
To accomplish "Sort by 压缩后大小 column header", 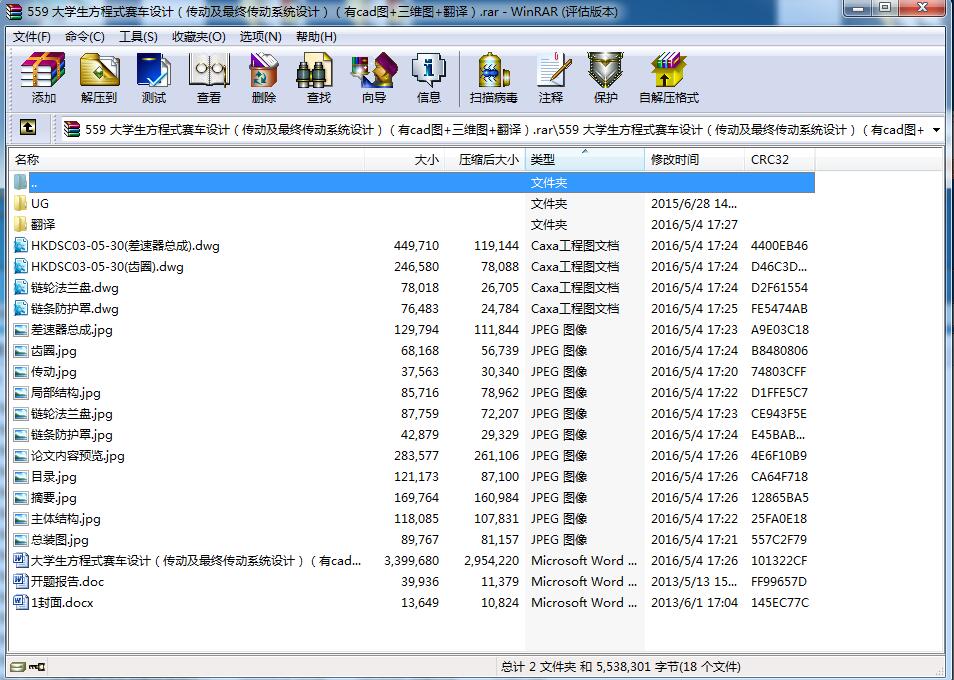I will coord(484,159).
